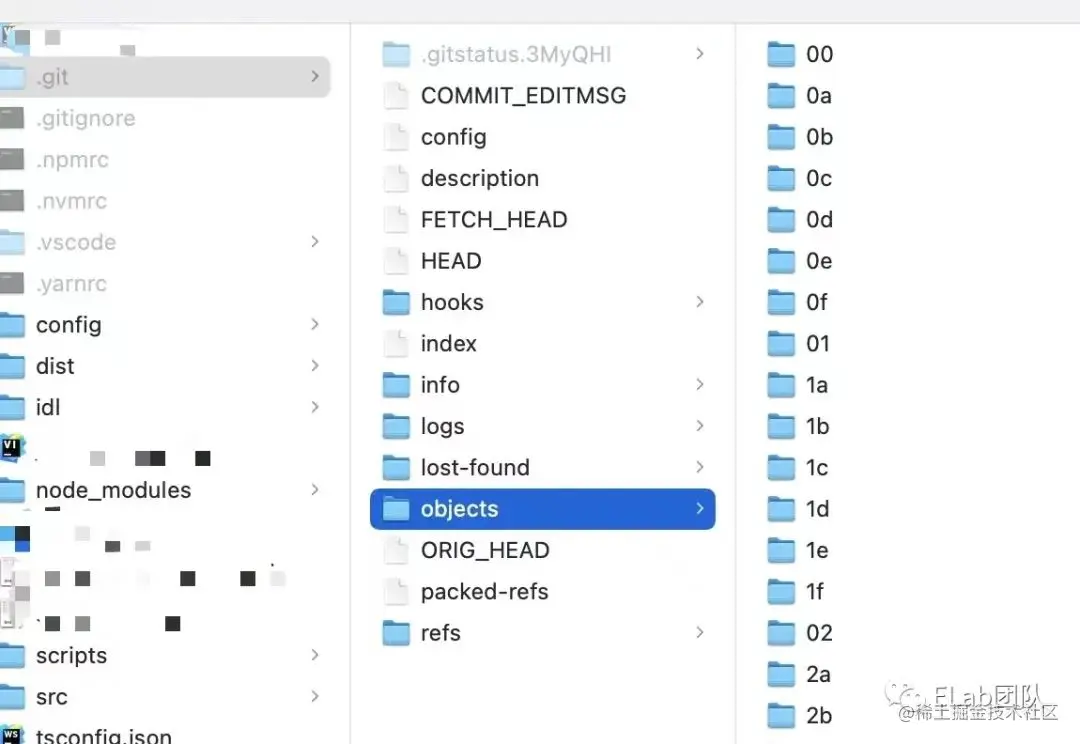Select the 1d folder name
The image size is (1080, 744).
point(818,509)
